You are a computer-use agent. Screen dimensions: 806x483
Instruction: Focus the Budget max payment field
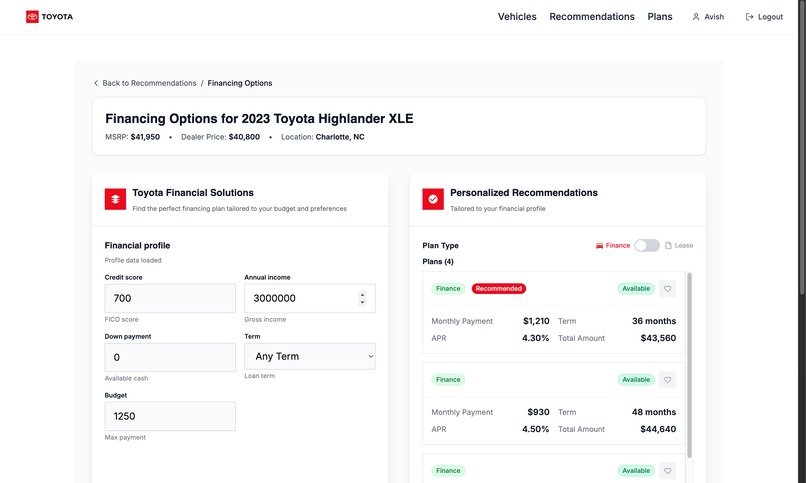[170, 416]
